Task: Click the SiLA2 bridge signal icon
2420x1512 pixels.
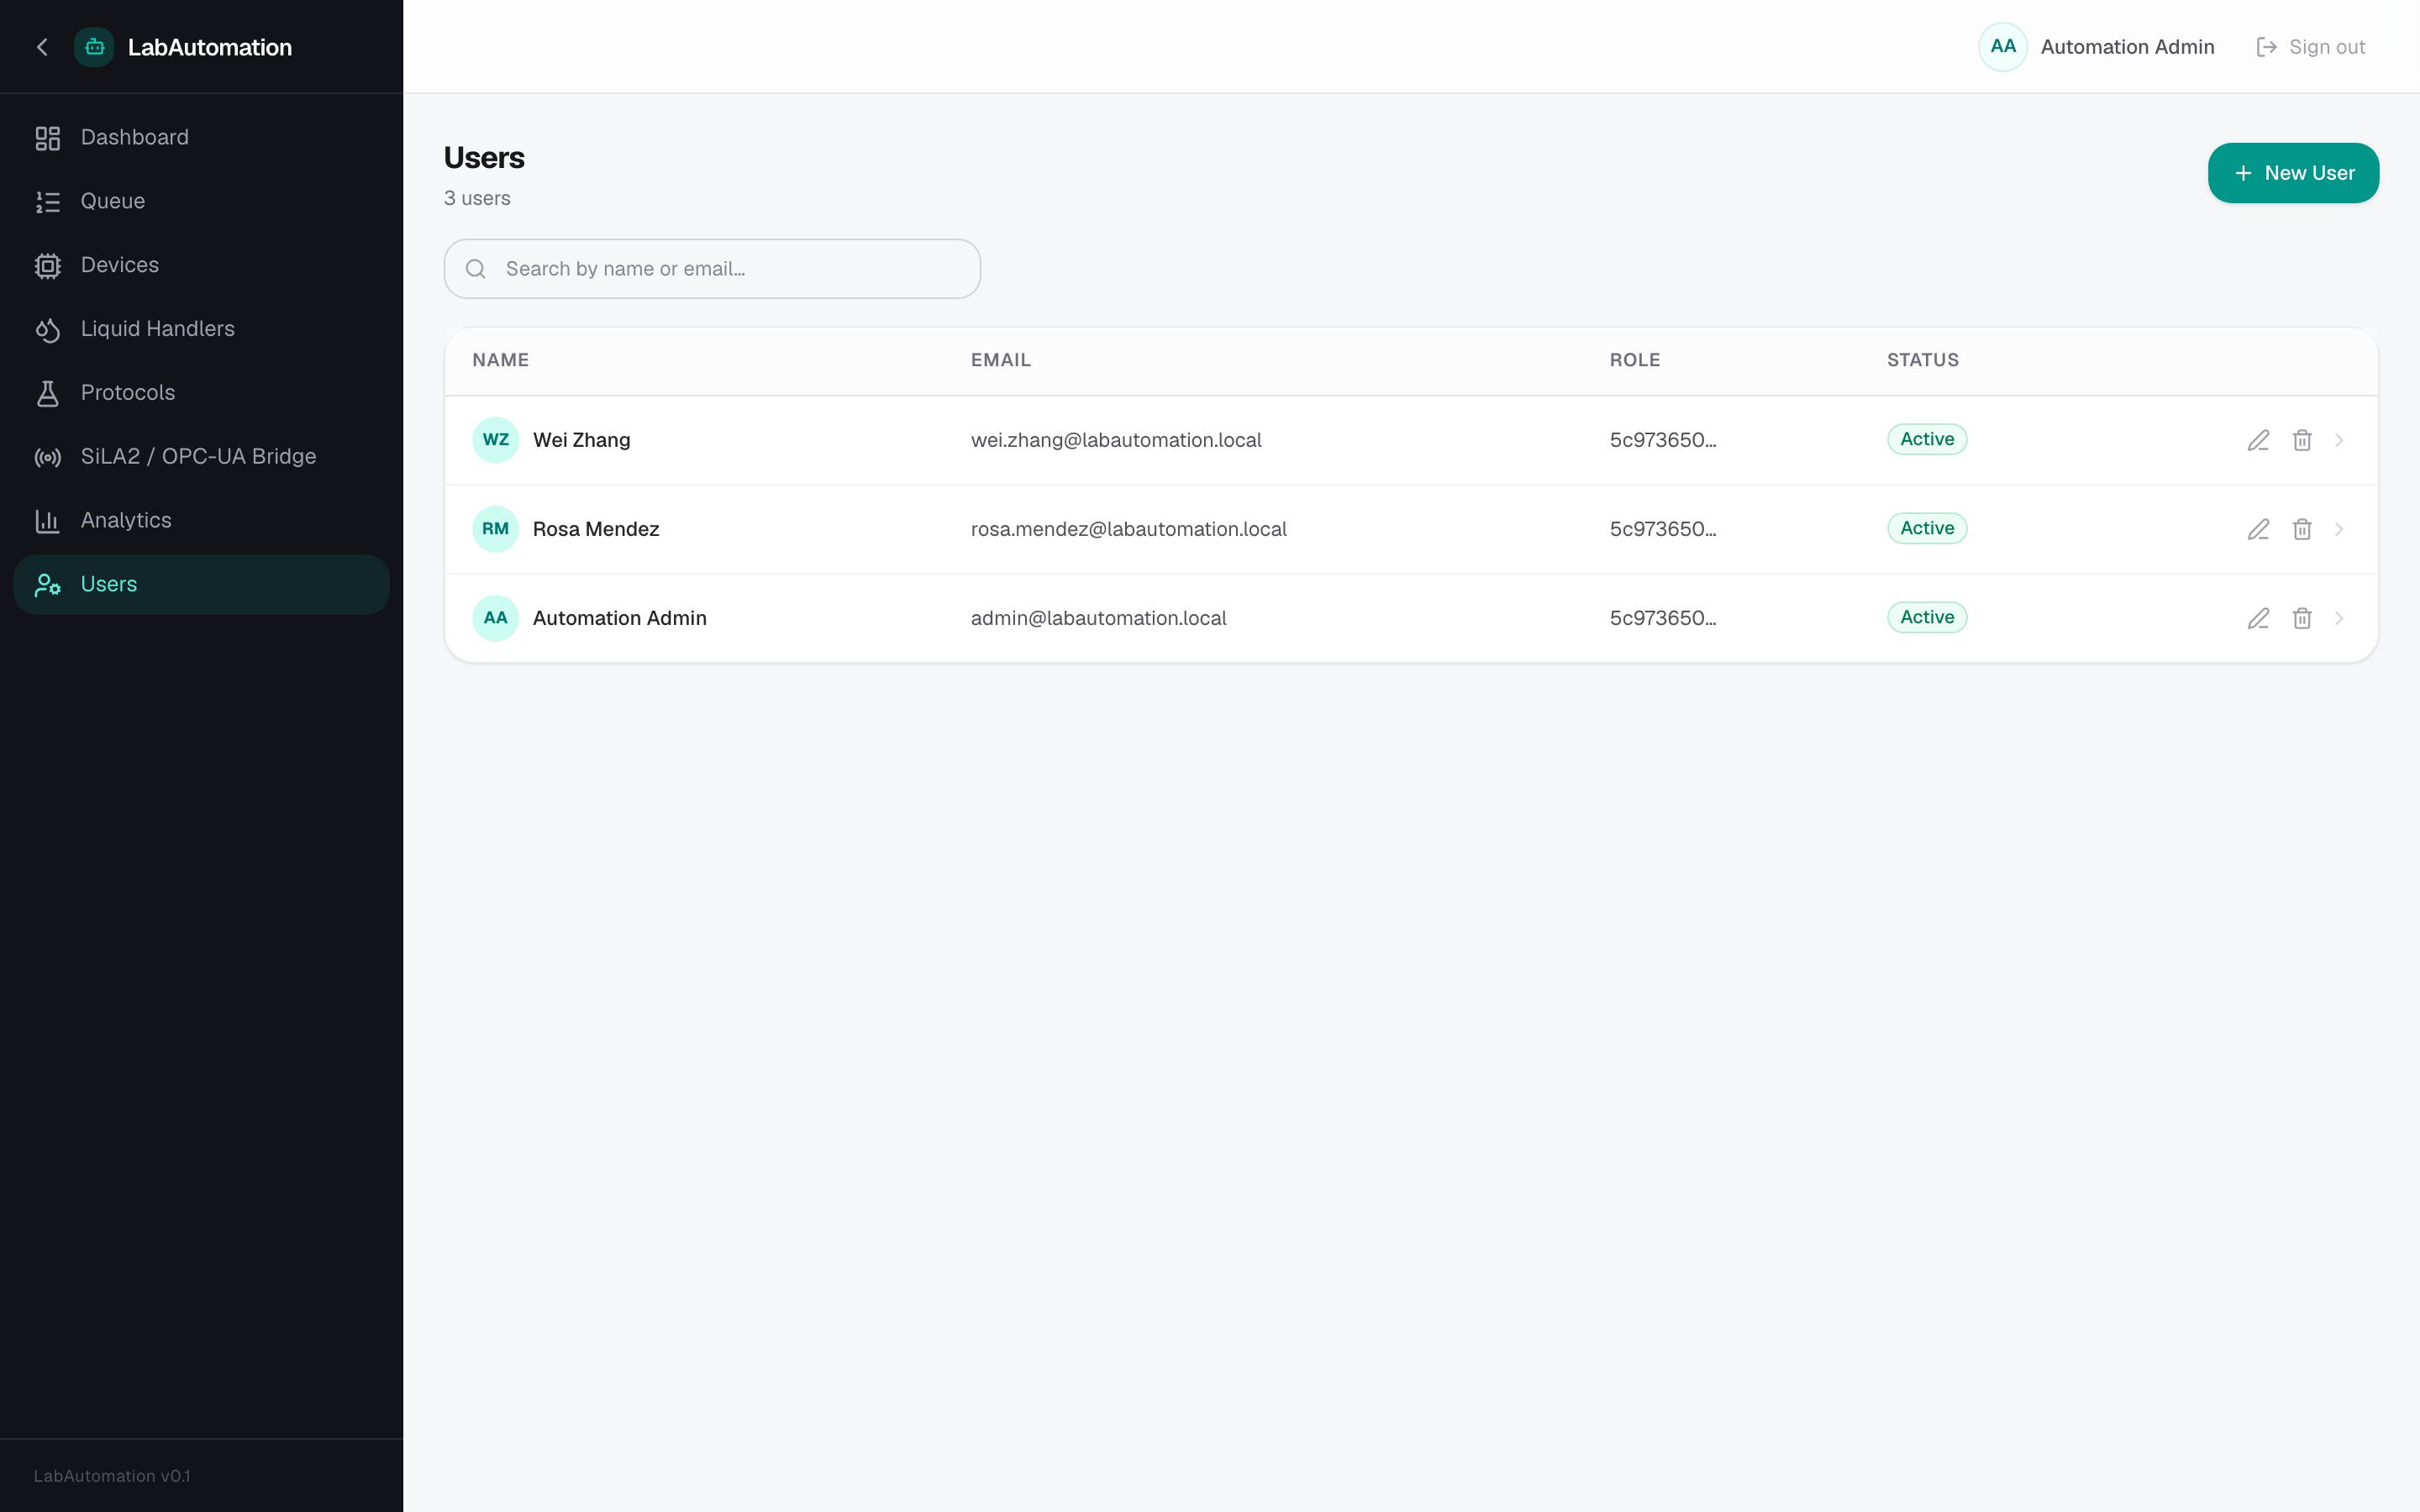Action: pyautogui.click(x=48, y=458)
